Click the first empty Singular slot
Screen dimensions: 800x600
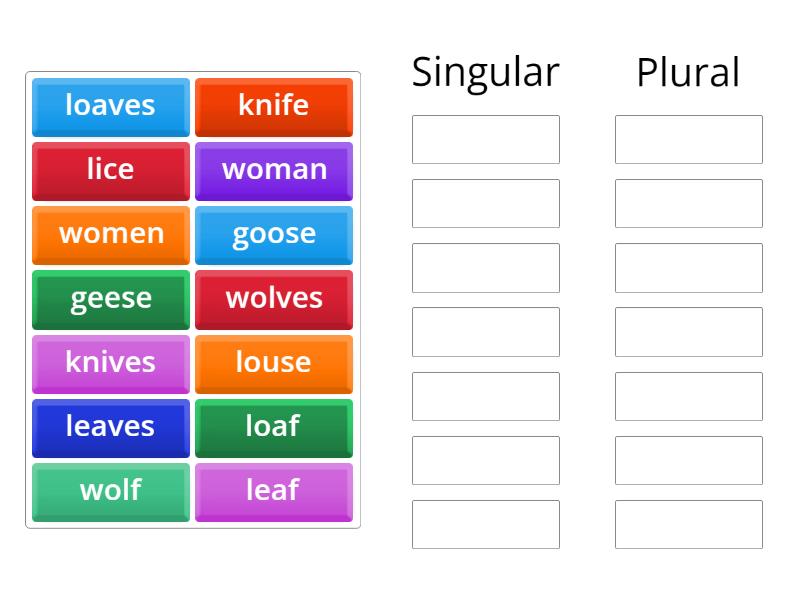485,139
